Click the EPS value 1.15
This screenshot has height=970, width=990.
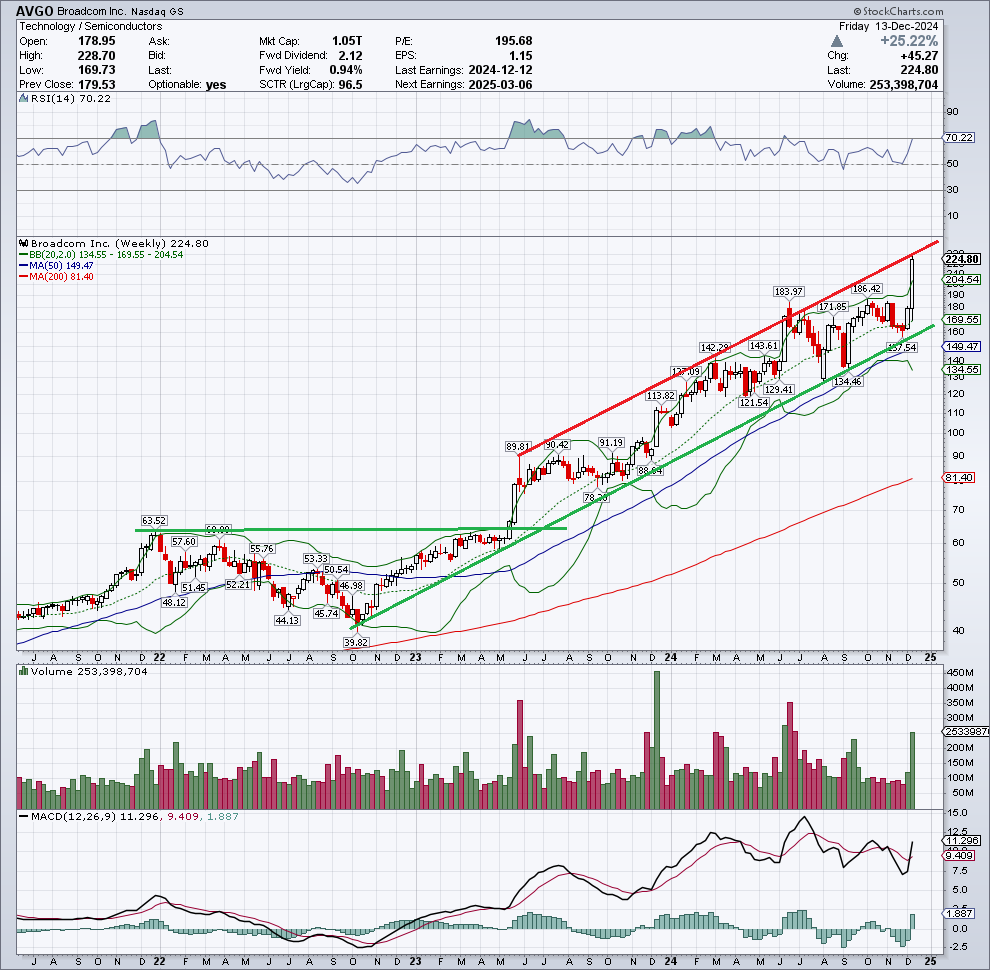(x=521, y=56)
